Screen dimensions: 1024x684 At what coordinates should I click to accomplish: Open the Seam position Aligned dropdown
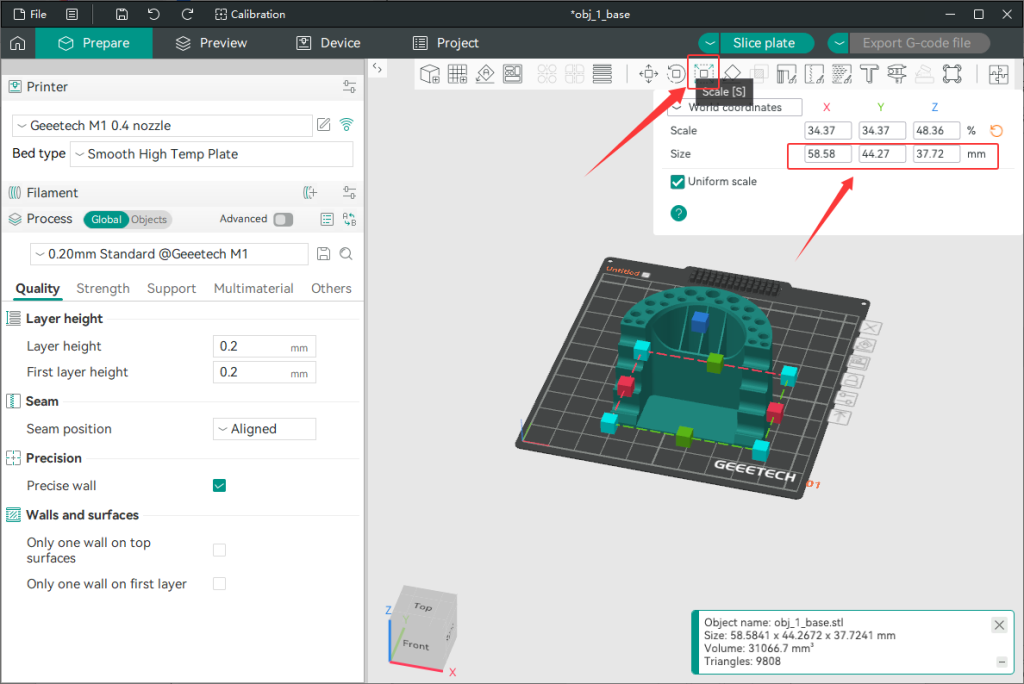(264, 429)
